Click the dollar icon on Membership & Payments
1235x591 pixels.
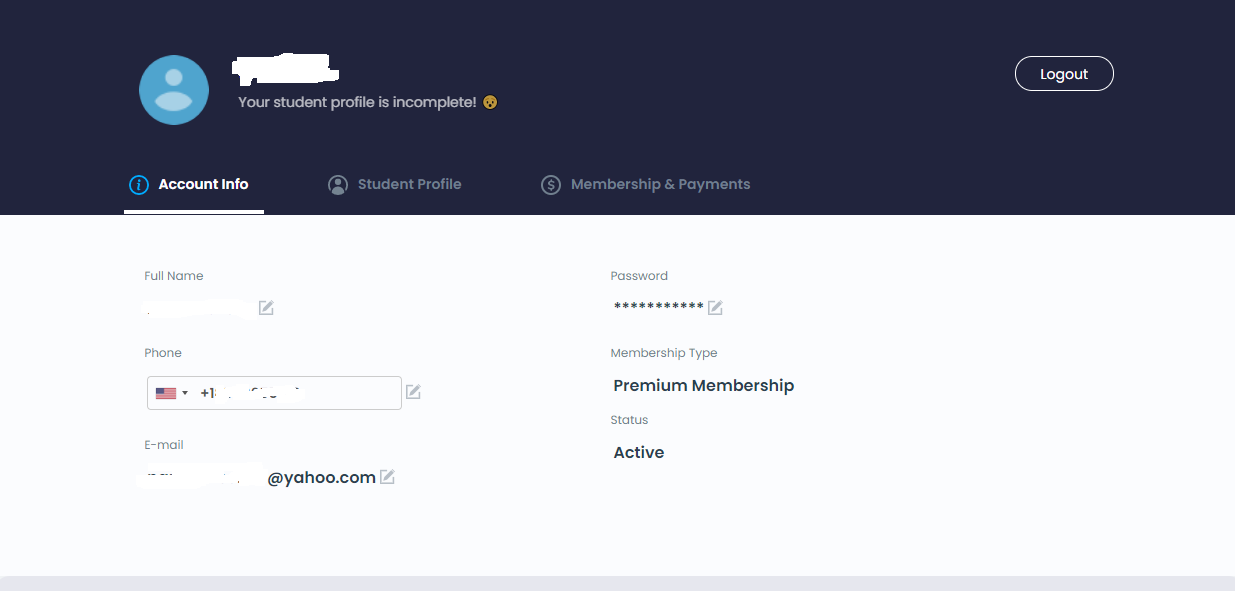click(x=551, y=185)
